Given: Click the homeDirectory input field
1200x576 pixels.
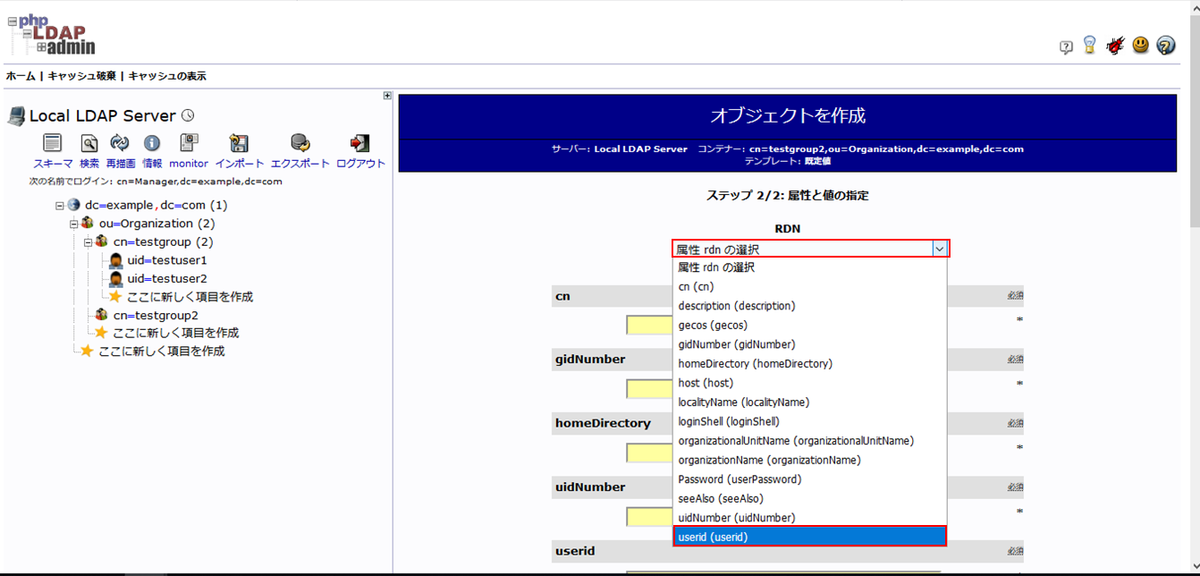Looking at the screenshot, I should 650,453.
